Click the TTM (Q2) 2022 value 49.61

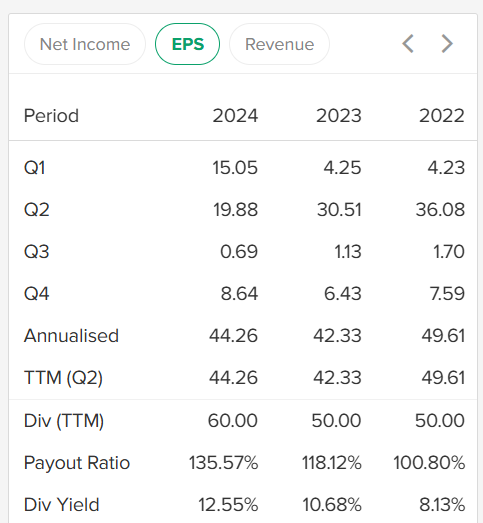(443, 378)
